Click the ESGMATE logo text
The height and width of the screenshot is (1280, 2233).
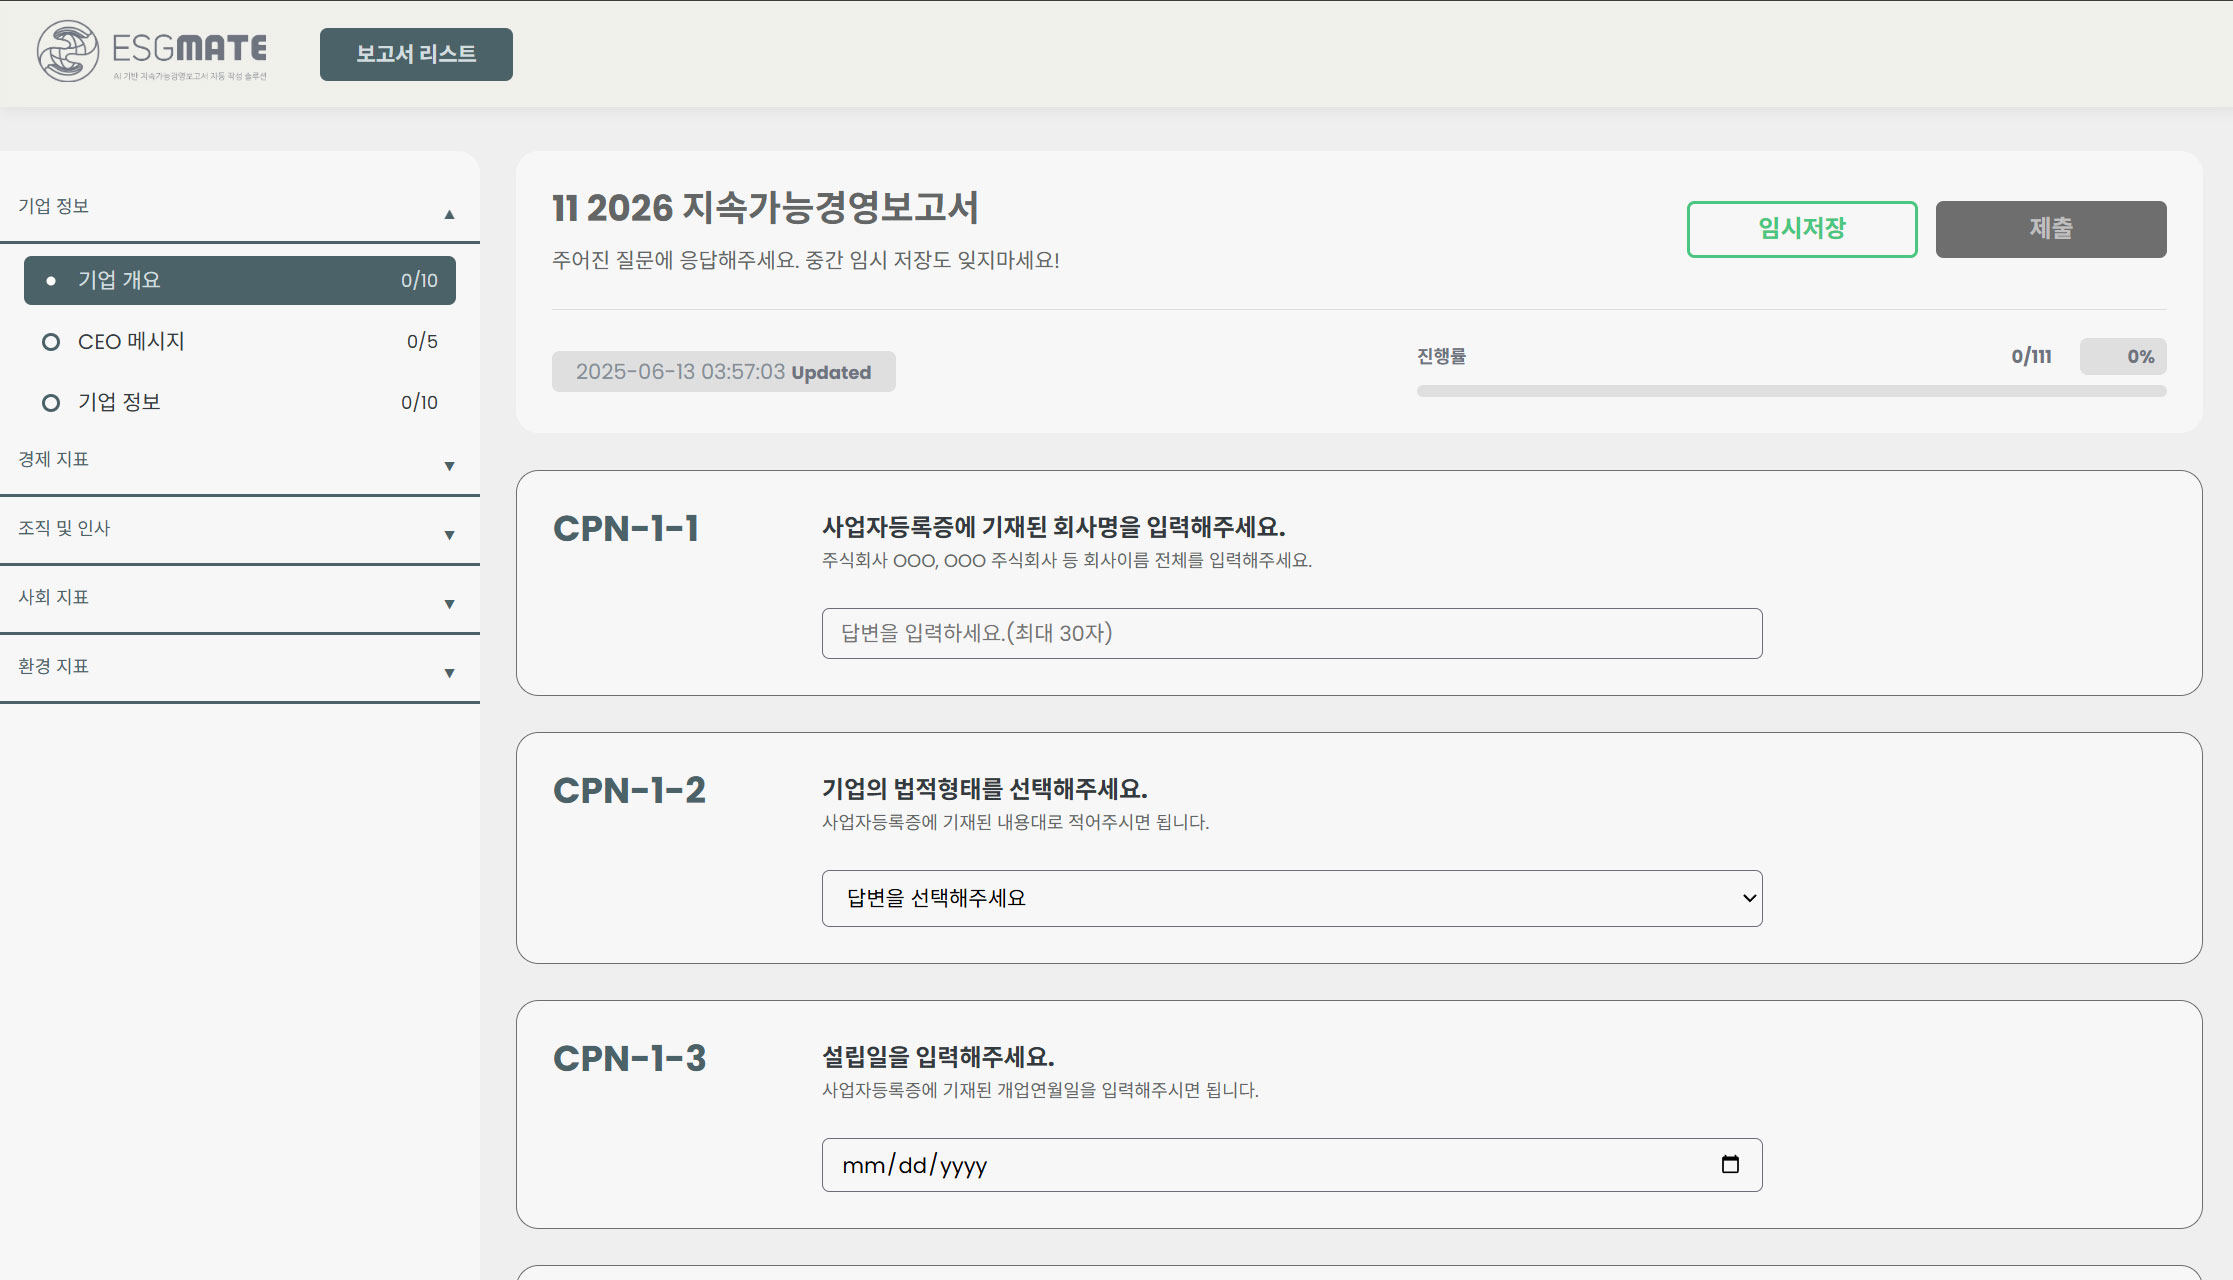(x=189, y=48)
